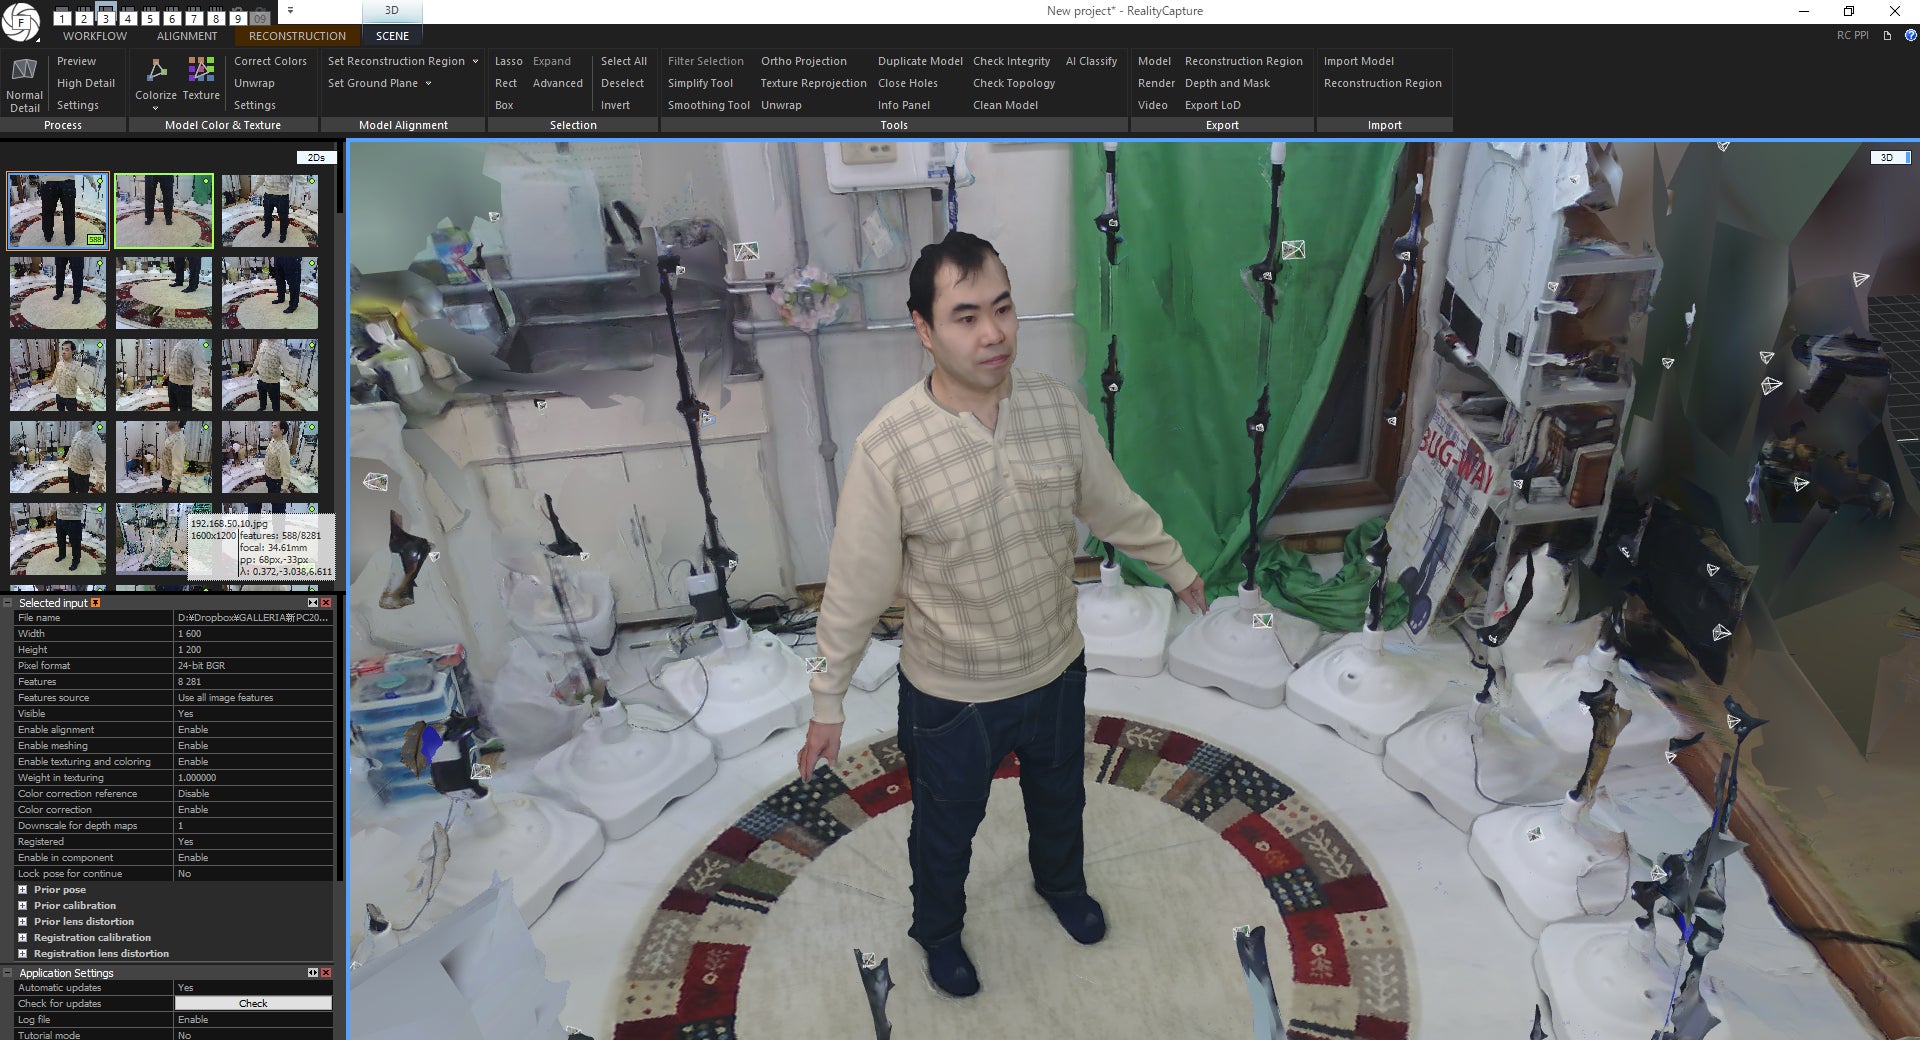This screenshot has width=1920, height=1040.
Task: Toggle the Enable alignment value
Action: (253, 730)
